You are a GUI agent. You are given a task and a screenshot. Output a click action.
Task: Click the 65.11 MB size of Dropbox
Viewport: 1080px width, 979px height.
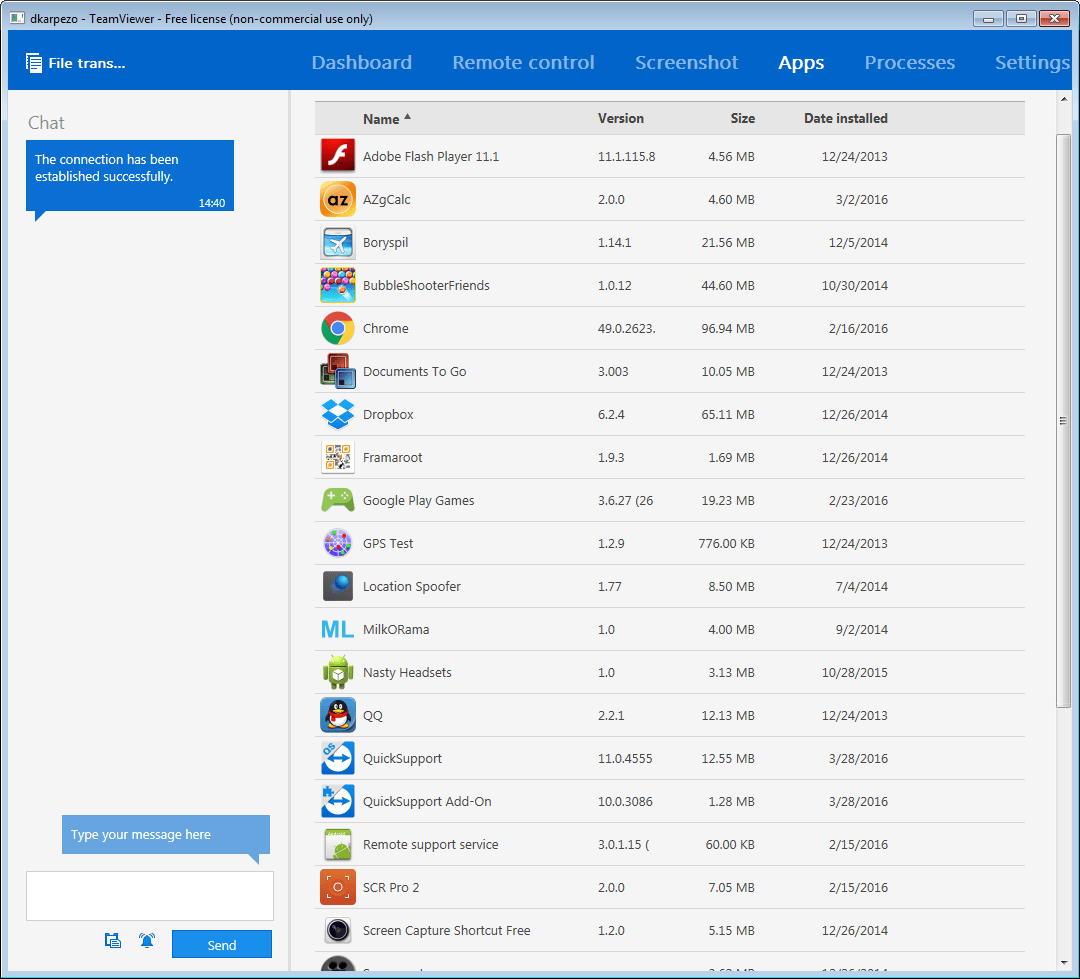[727, 414]
